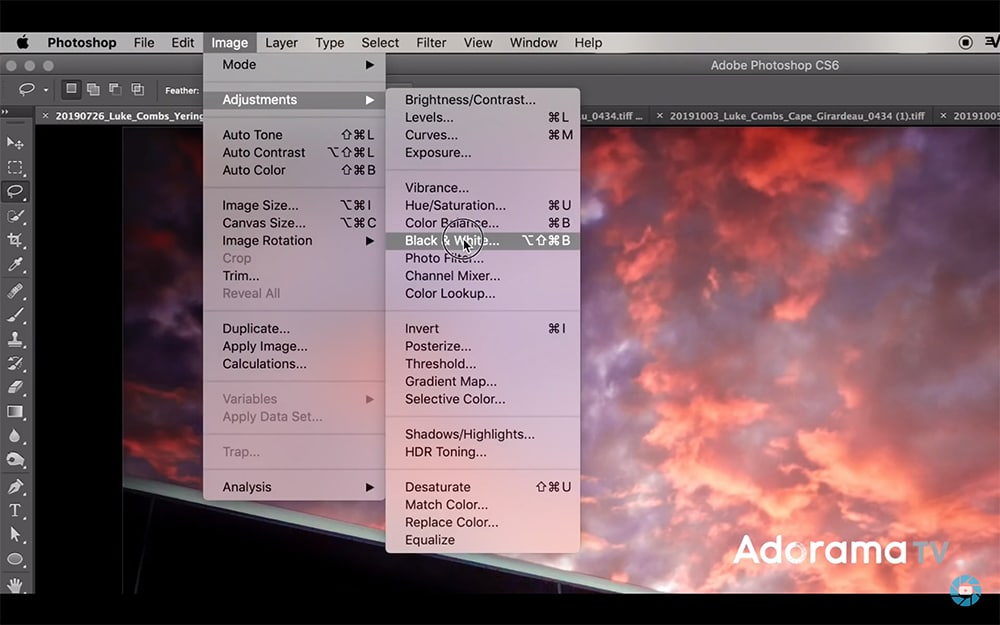The height and width of the screenshot is (625, 1000).
Task: Select the Horizontal Type tool
Action: 15,510
